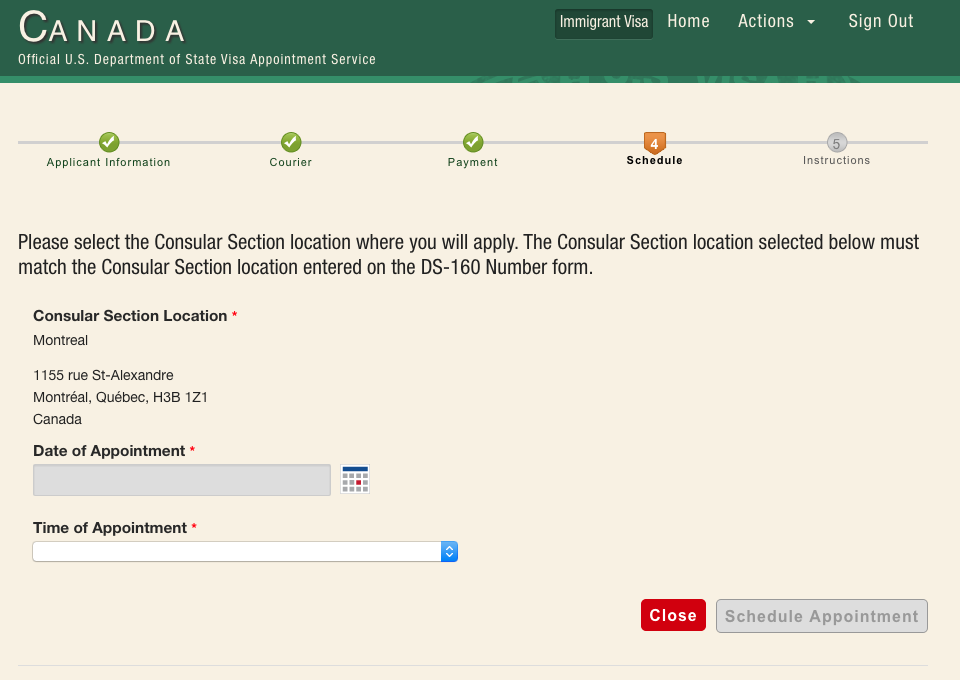The width and height of the screenshot is (960, 680).
Task: Click the red Close button
Action: [673, 615]
